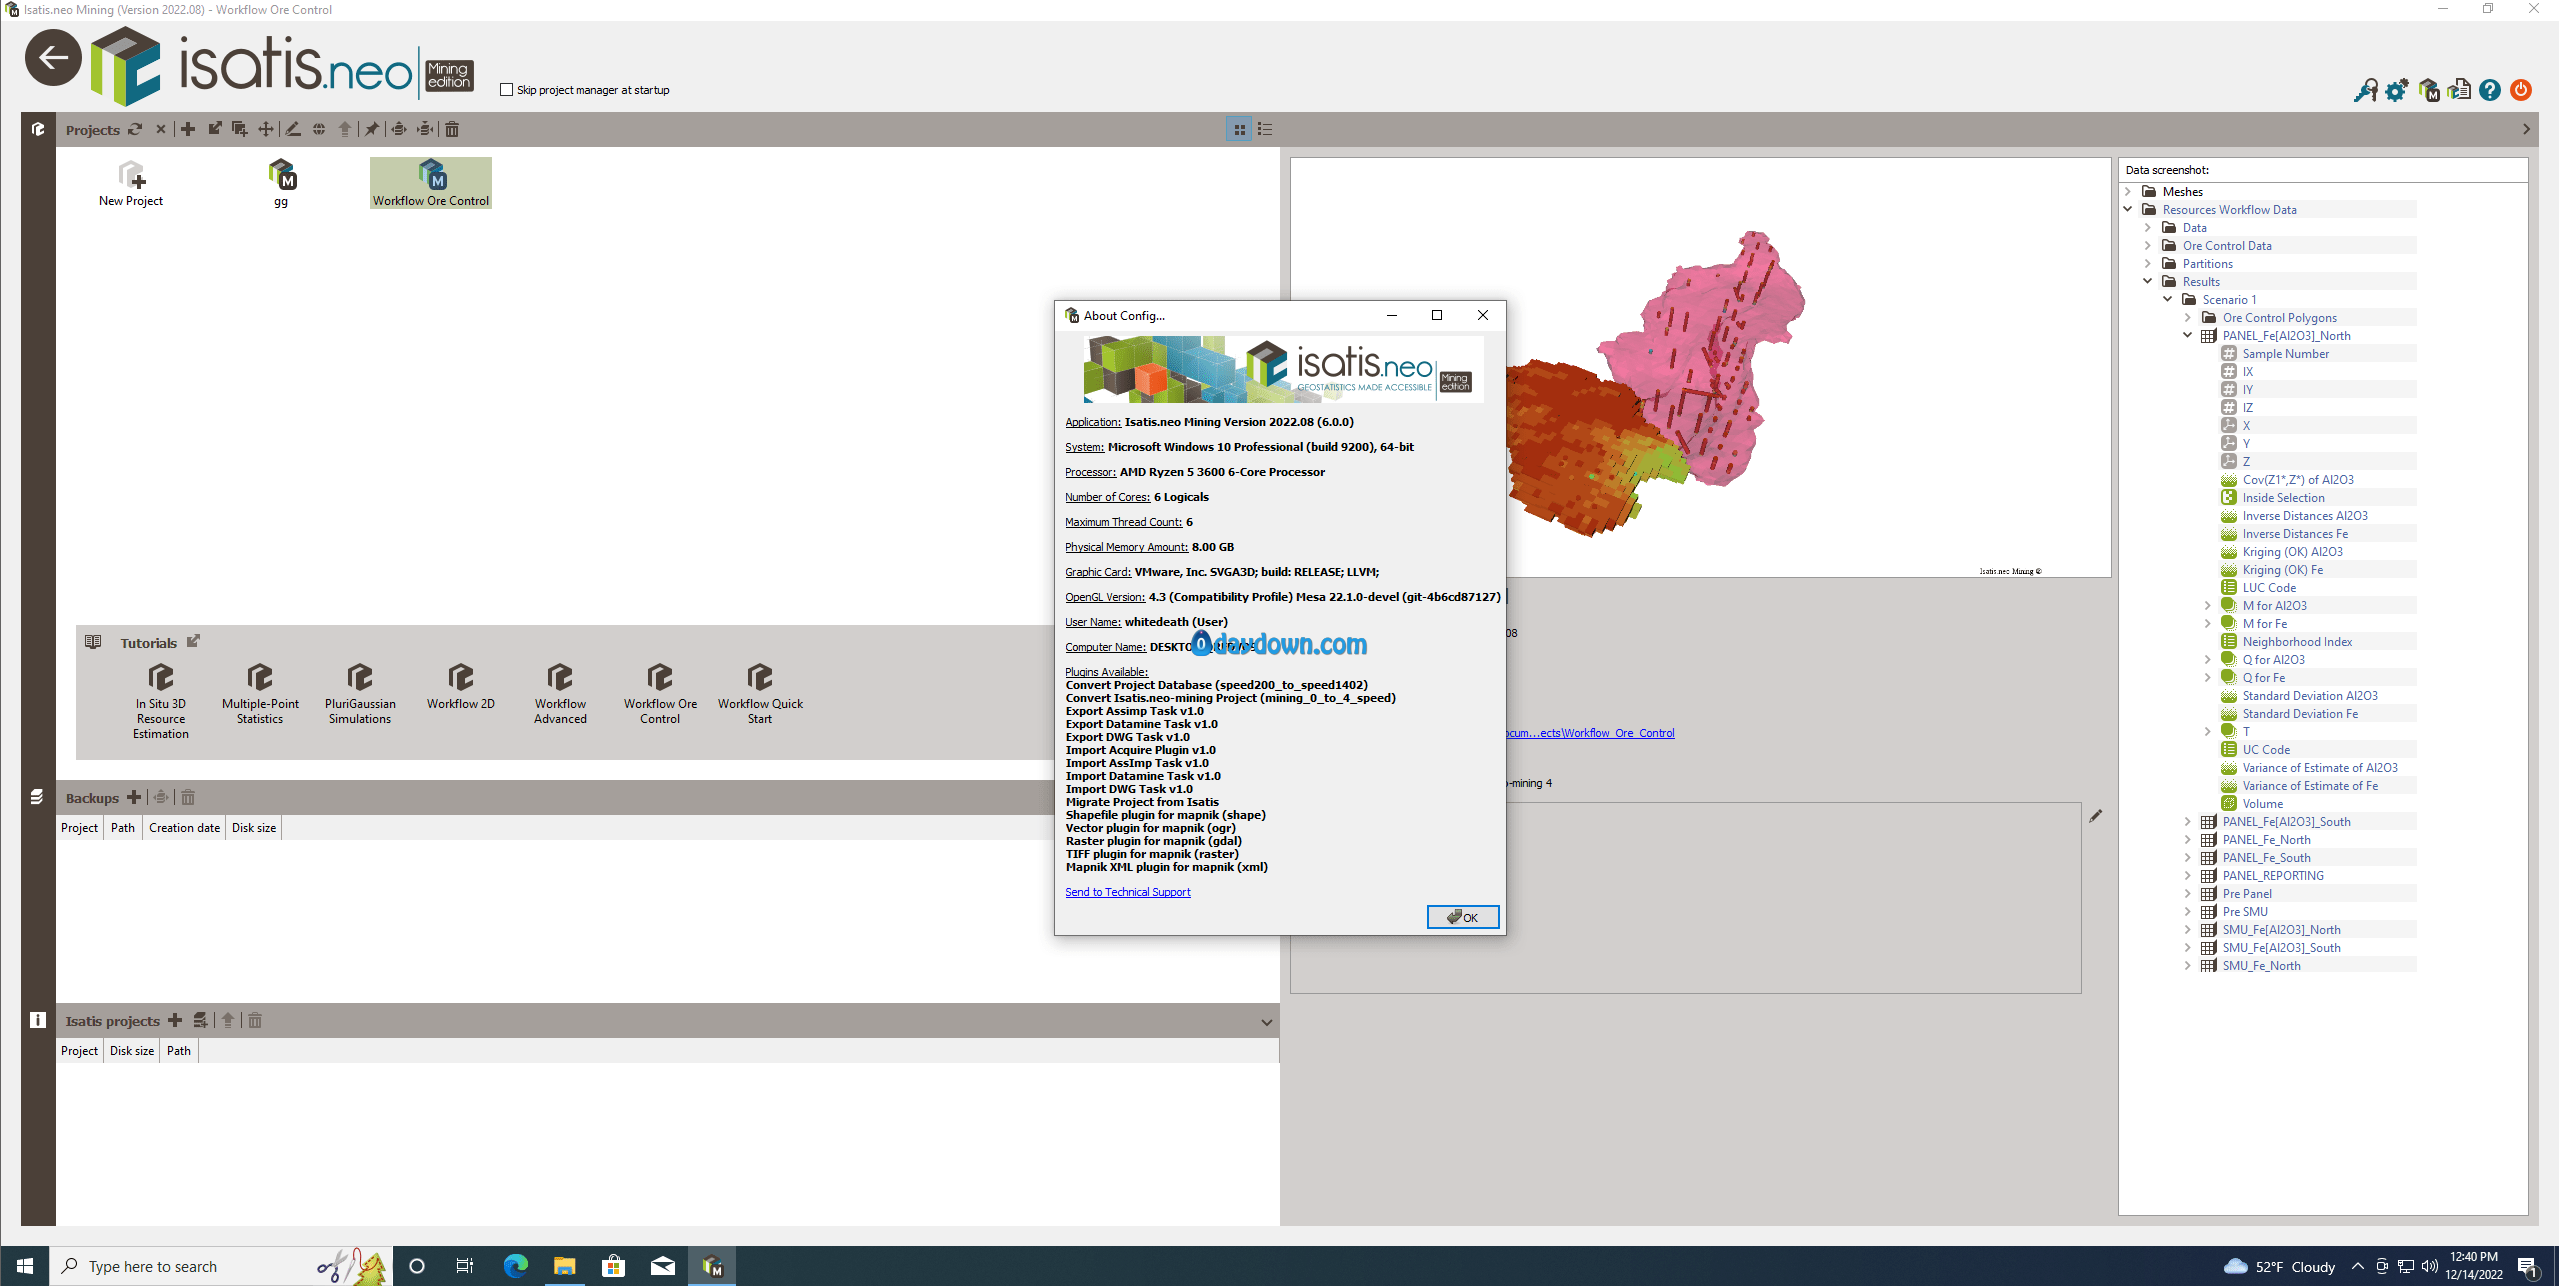Click the globe icon in Projects toolbar
This screenshot has width=2559, height=1286.
point(319,129)
